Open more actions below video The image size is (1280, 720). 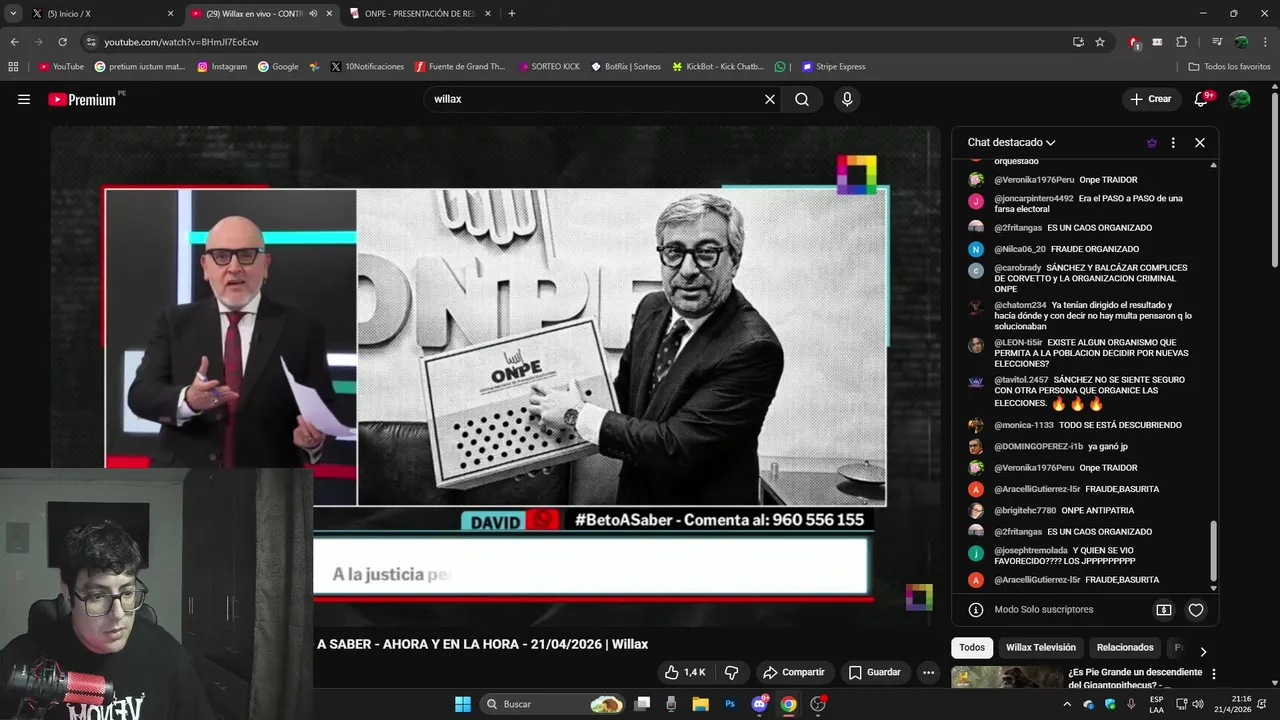coord(929,672)
